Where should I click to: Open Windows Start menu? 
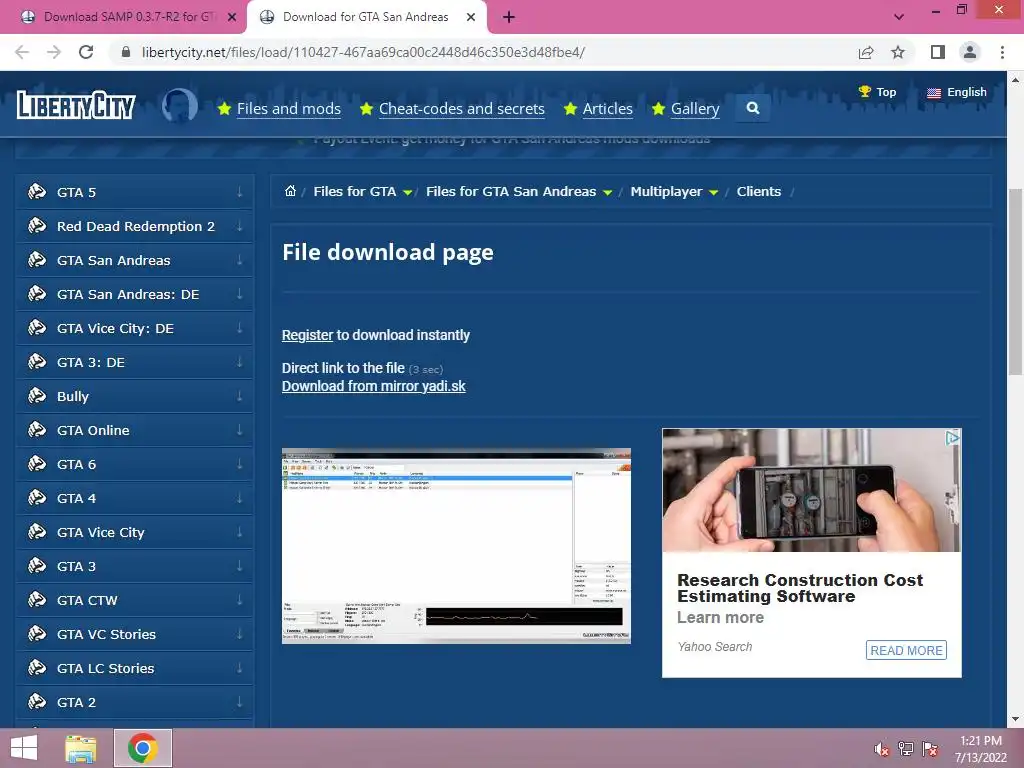(x=24, y=748)
